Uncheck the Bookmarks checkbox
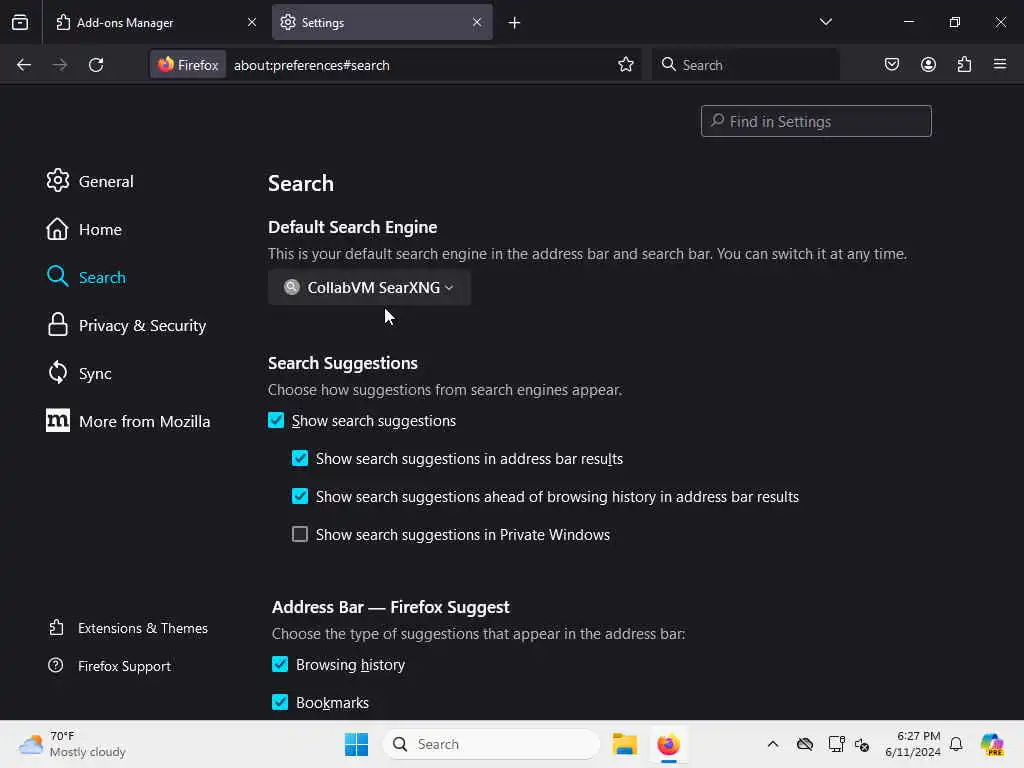 pyautogui.click(x=280, y=702)
